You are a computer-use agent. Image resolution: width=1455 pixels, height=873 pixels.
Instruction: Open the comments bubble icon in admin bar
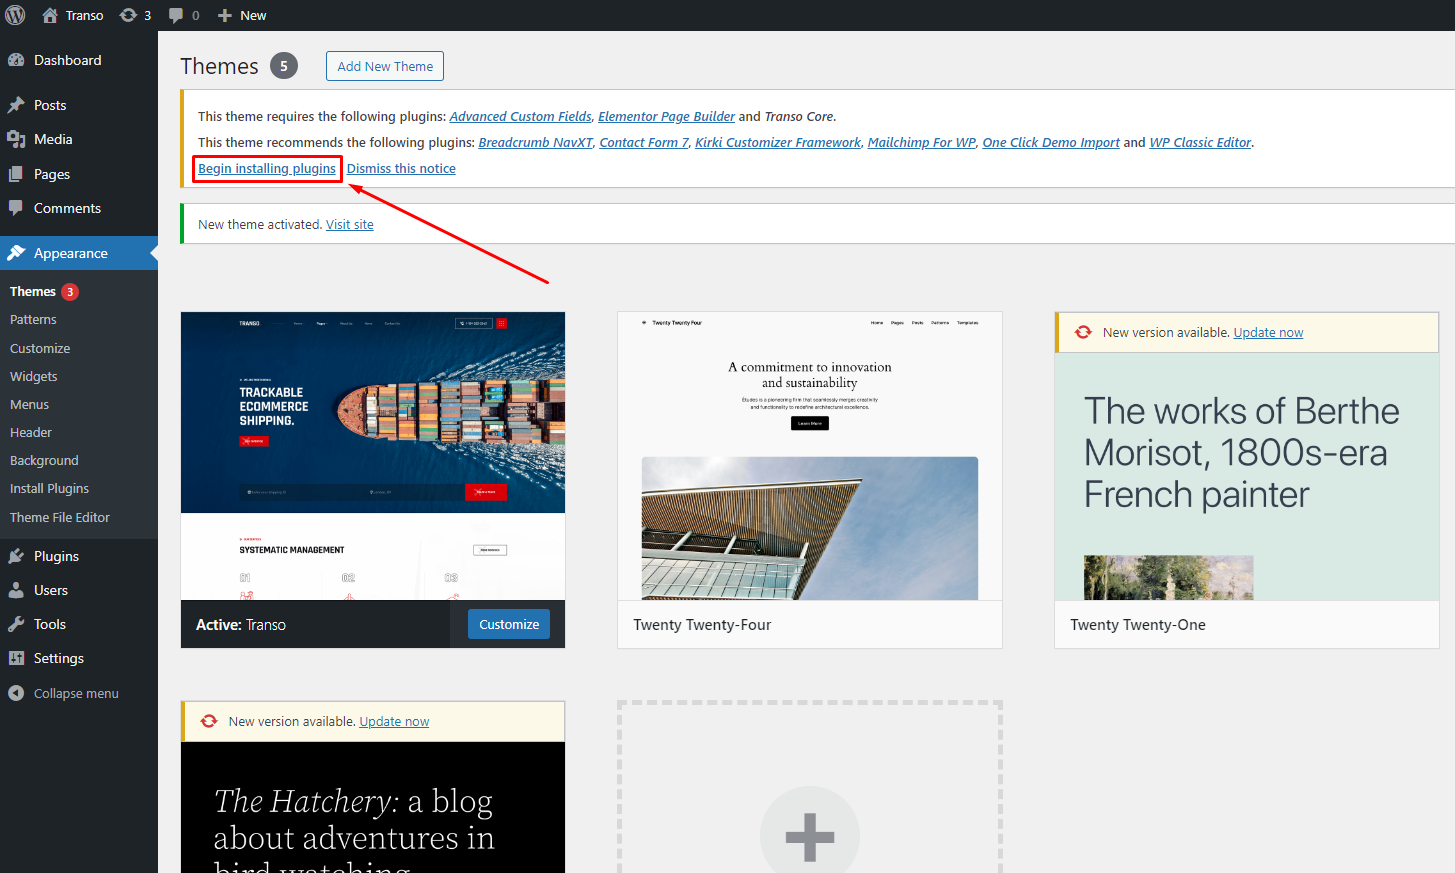point(176,15)
